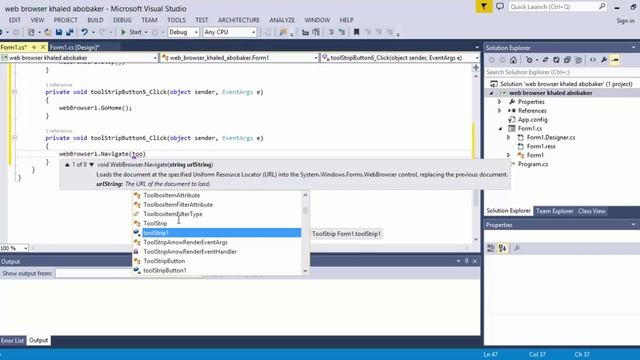
Task: Switch to the Team Explorer tab
Action: pyautogui.click(x=554, y=211)
